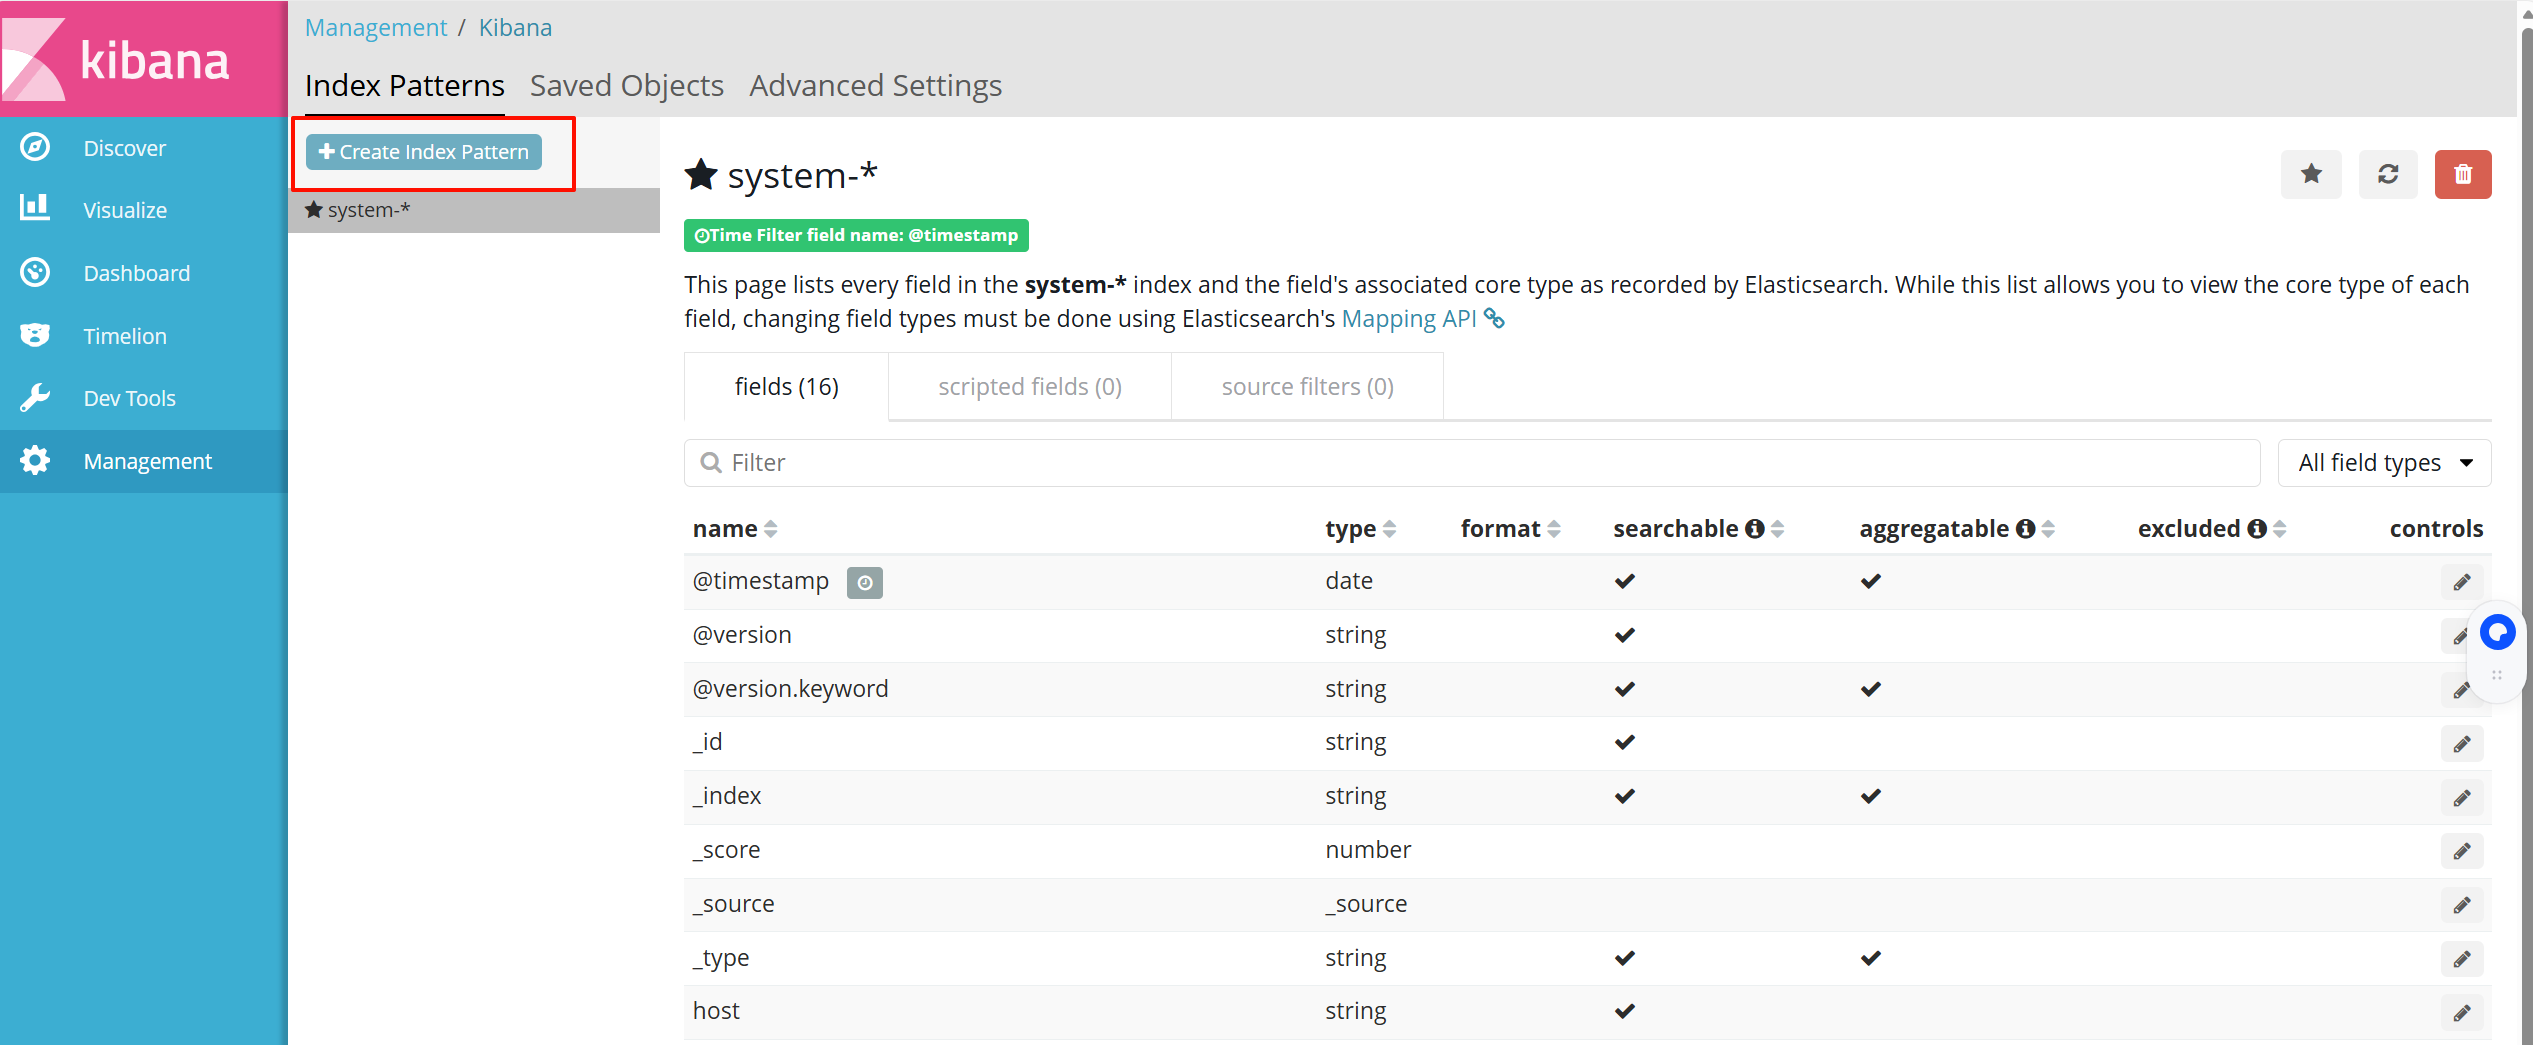Open the Index Patterns tab
2533x1045 pixels.
pyautogui.click(x=404, y=86)
